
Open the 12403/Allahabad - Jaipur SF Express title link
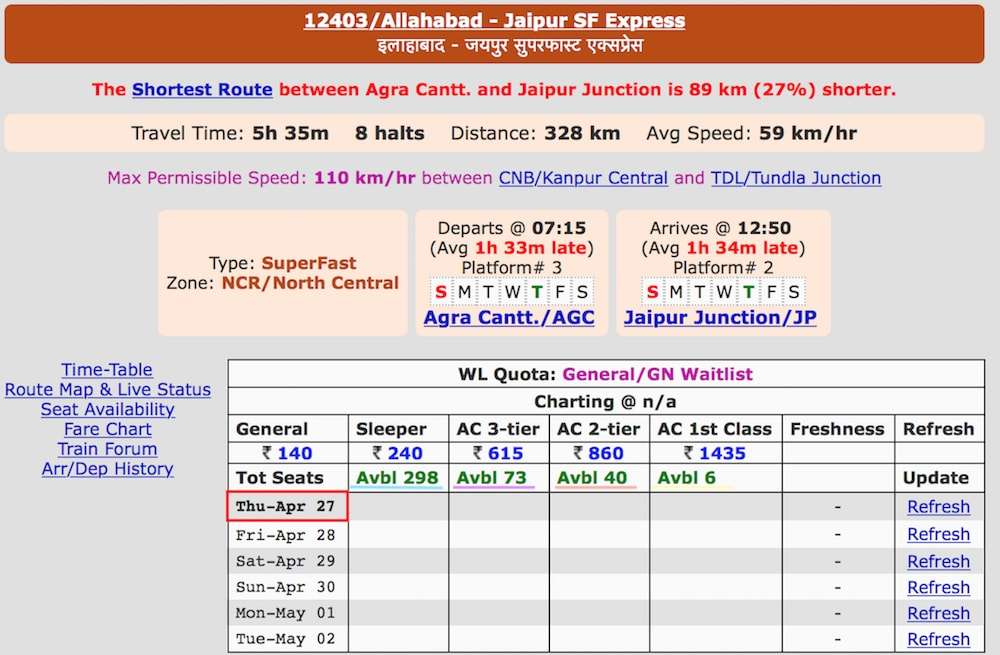494,20
